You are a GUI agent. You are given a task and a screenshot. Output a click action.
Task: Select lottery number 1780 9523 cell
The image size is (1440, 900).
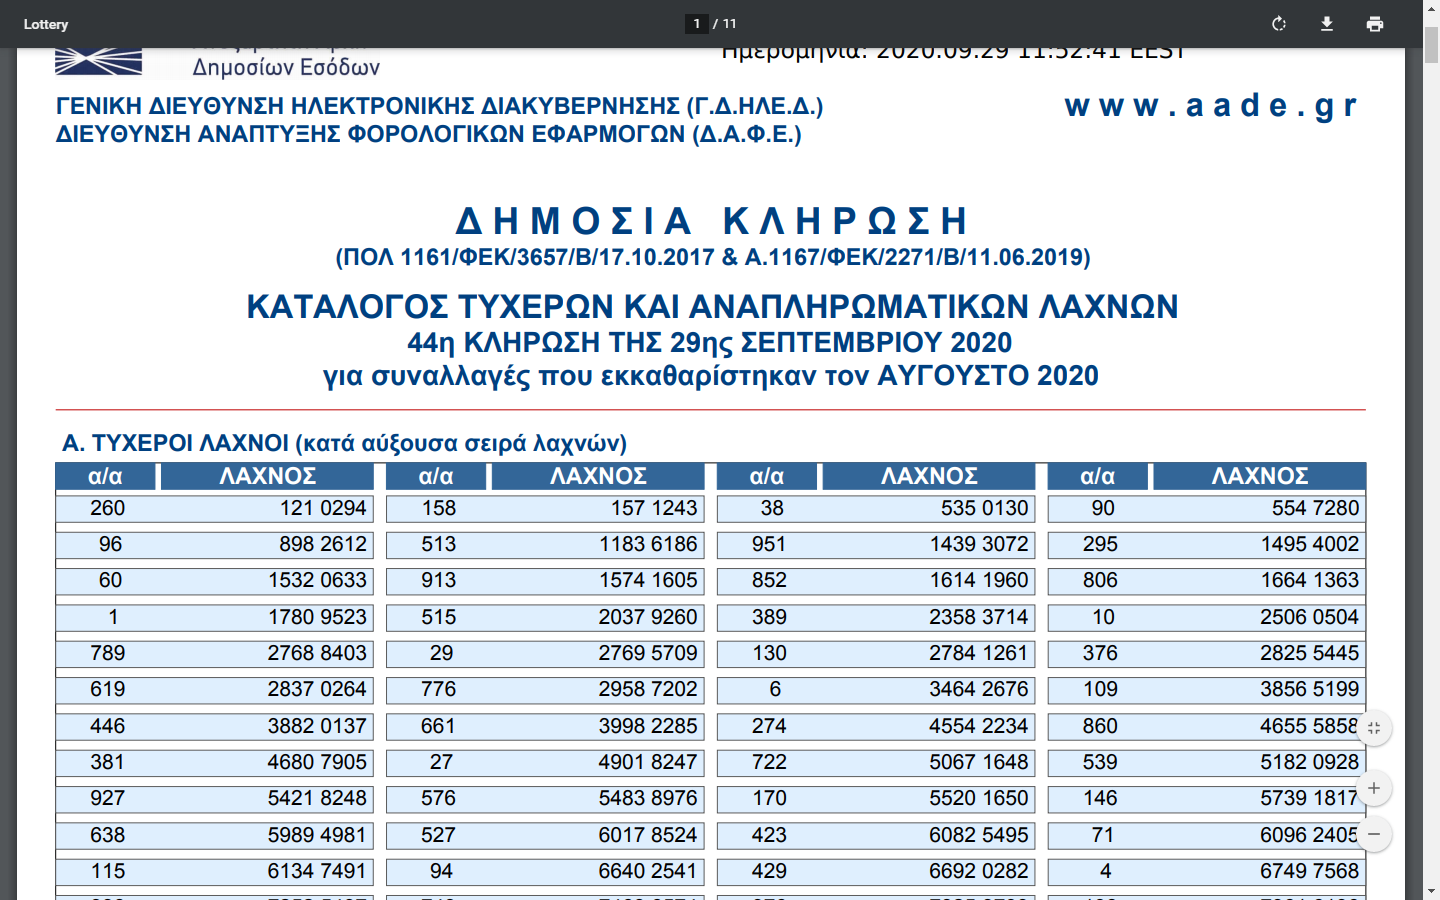pos(317,617)
